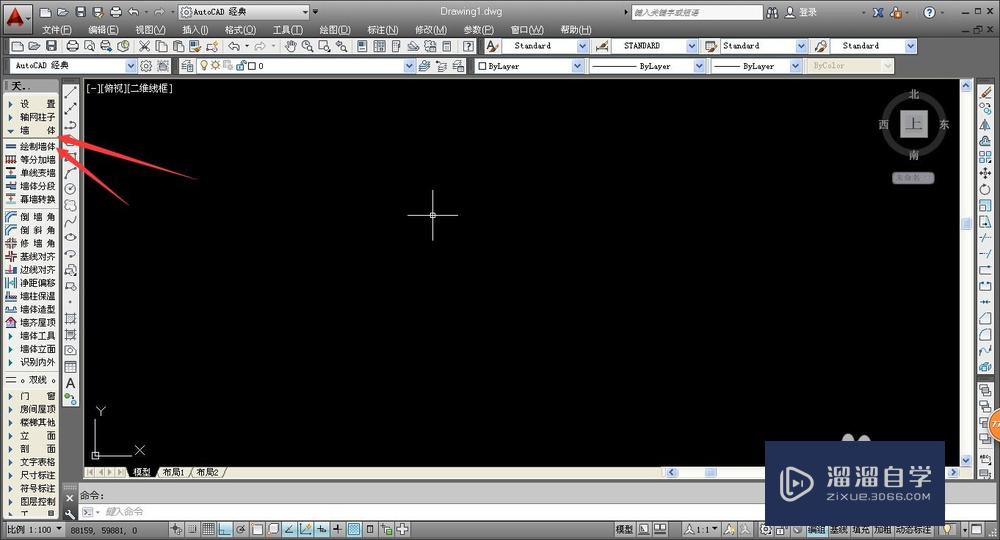Select the Multiline Text A tool
Viewport: 1000px width, 540px height.
click(71, 383)
